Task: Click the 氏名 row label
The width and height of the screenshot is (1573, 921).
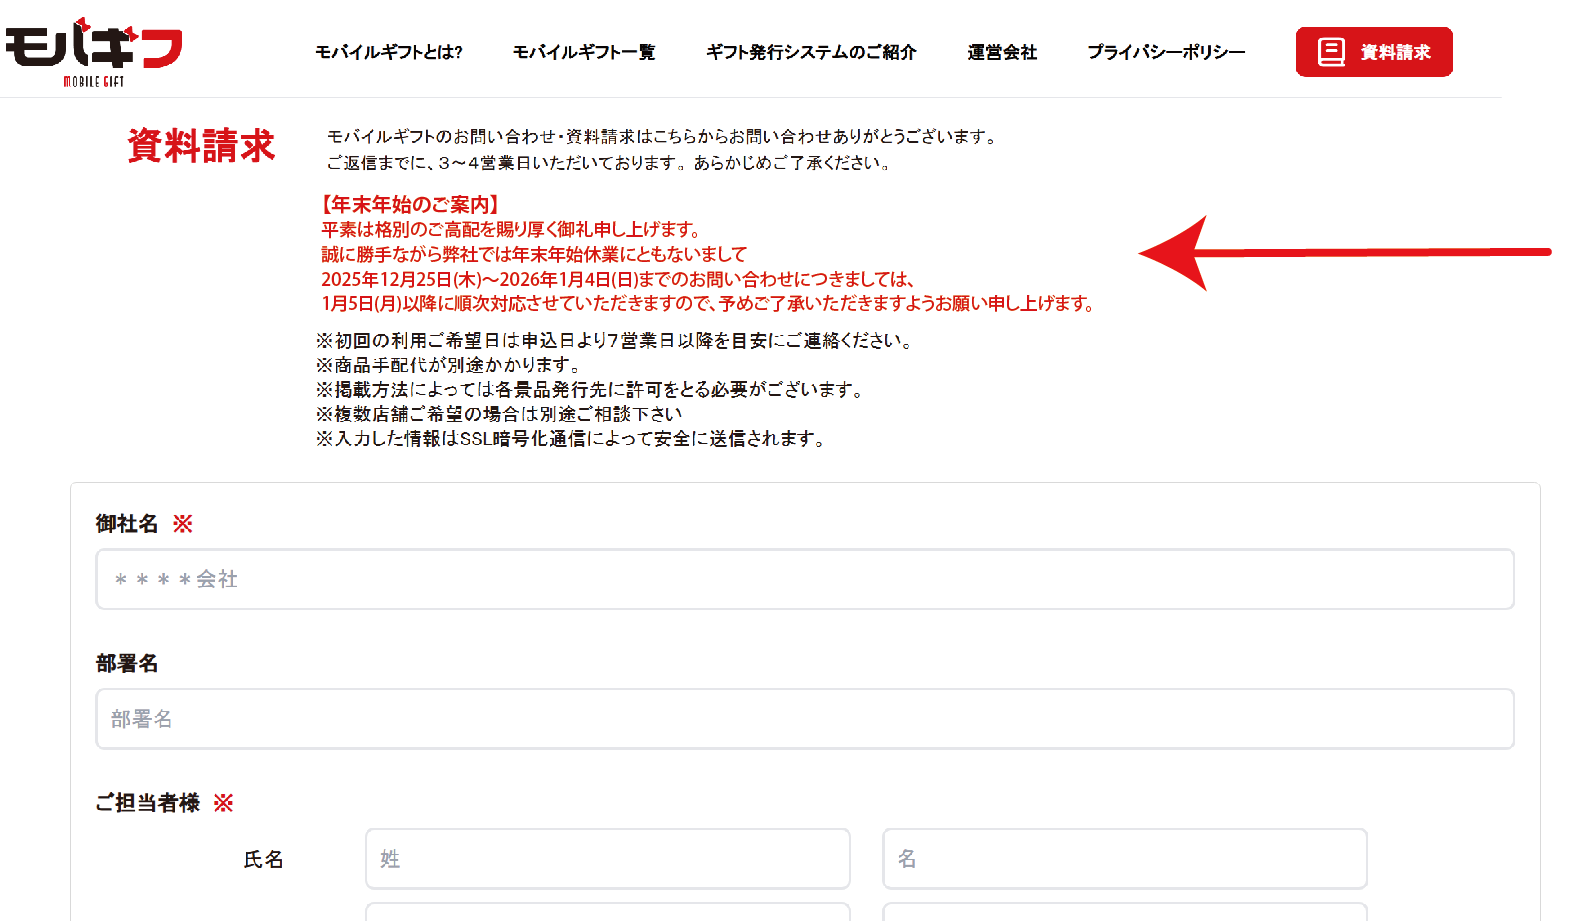Action: 264,860
